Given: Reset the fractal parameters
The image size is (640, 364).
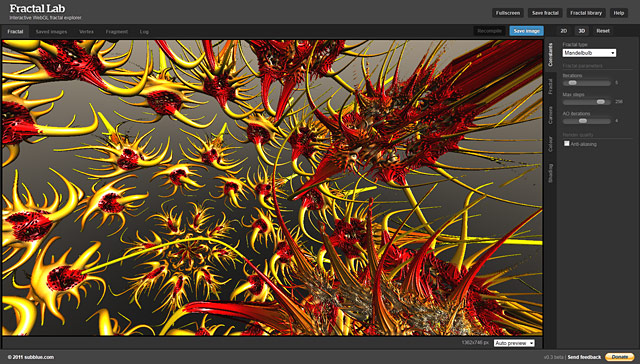Looking at the screenshot, I should pos(603,31).
